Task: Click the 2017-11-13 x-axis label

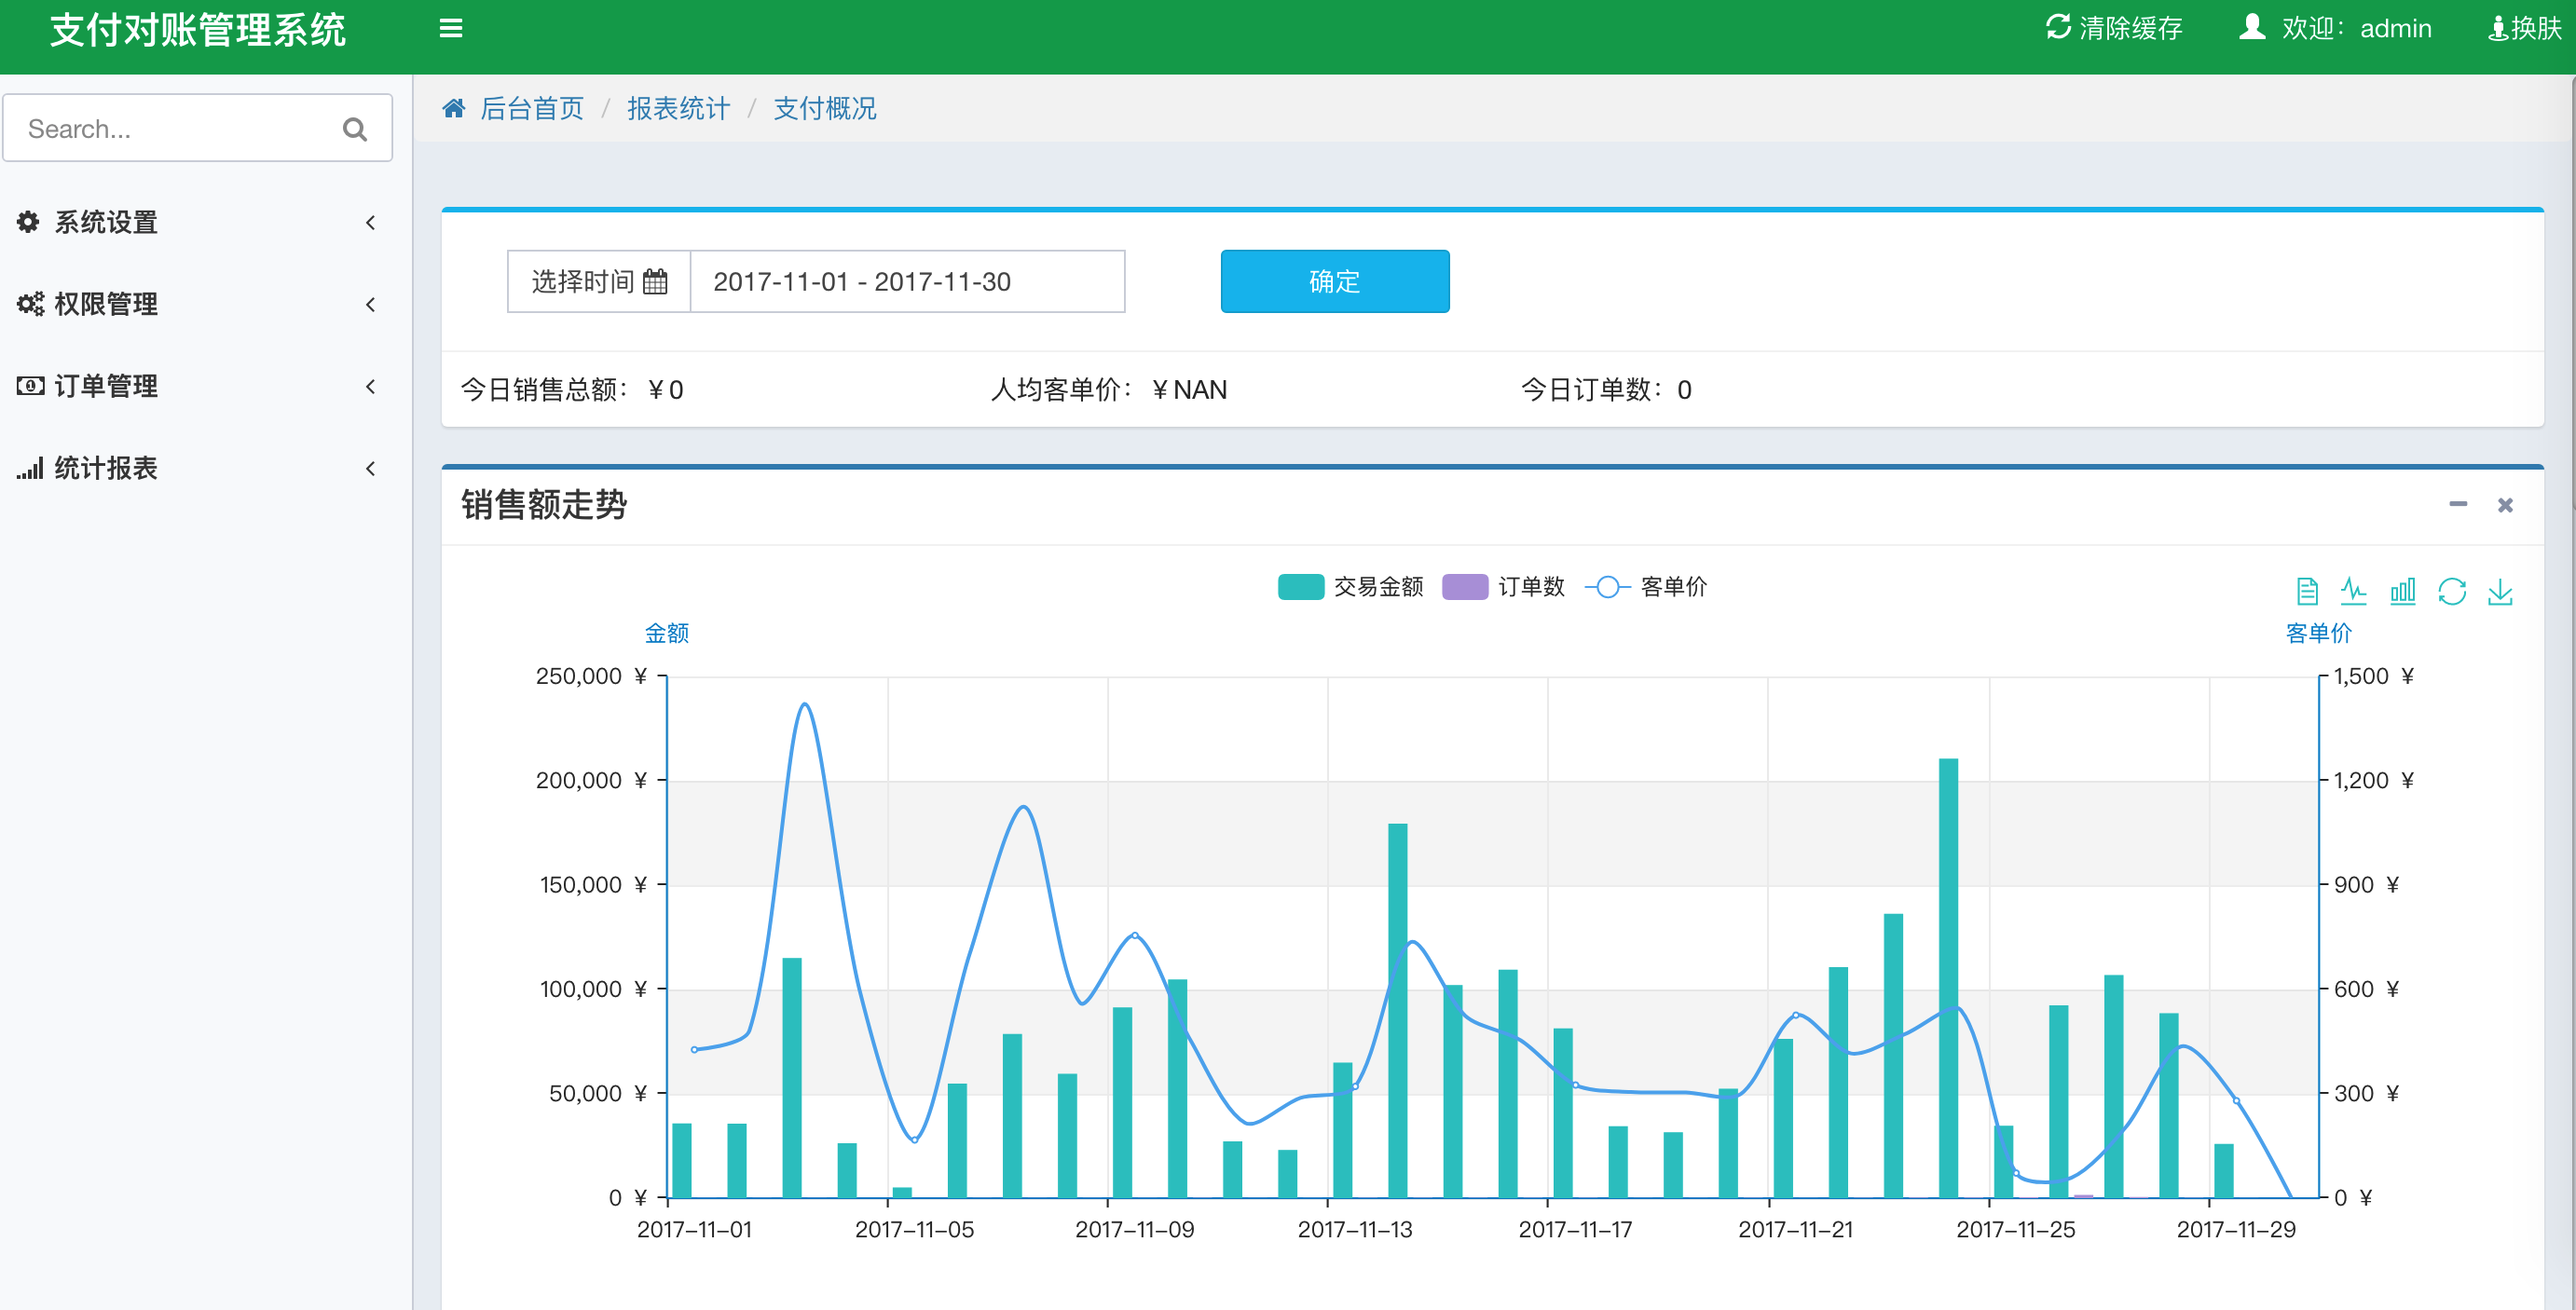Action: (x=1355, y=1229)
